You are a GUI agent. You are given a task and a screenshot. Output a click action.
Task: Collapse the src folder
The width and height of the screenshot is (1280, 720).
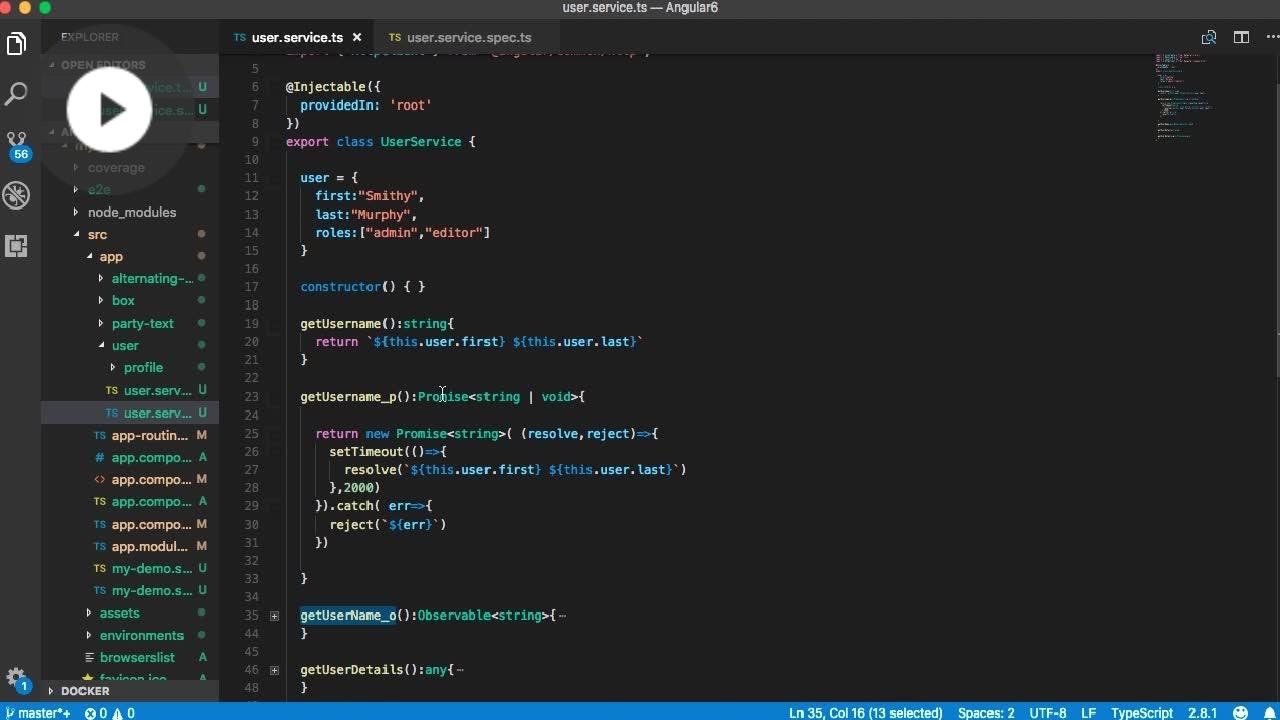coord(76,235)
